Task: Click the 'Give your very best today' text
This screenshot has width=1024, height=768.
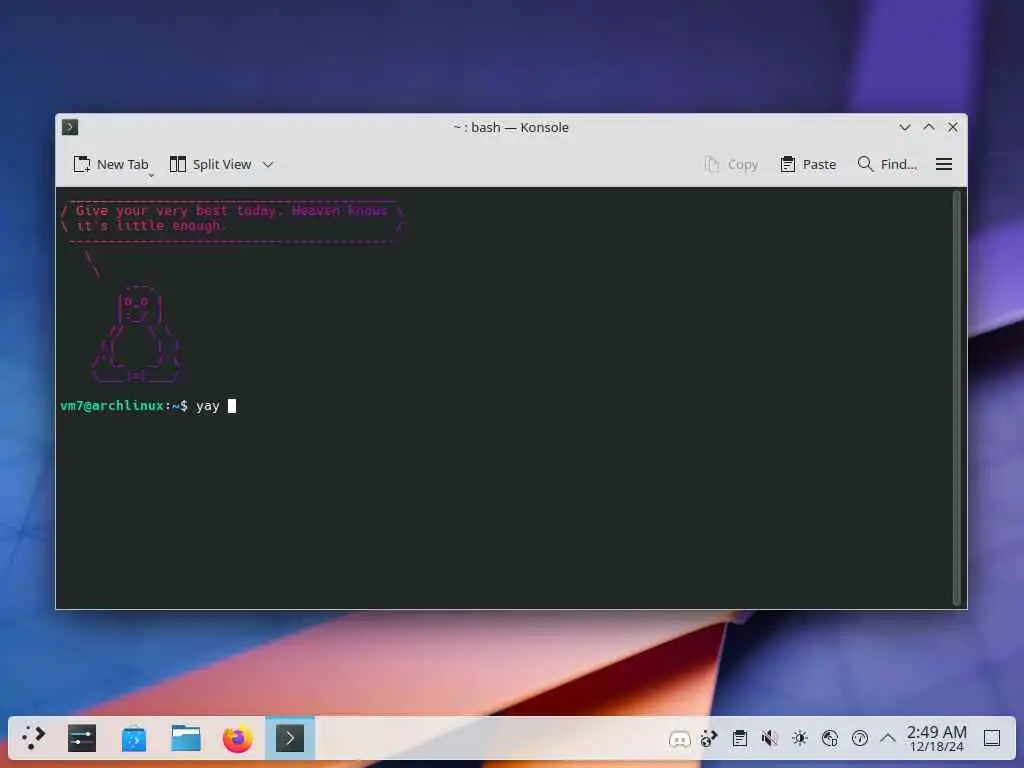Action: (x=176, y=211)
